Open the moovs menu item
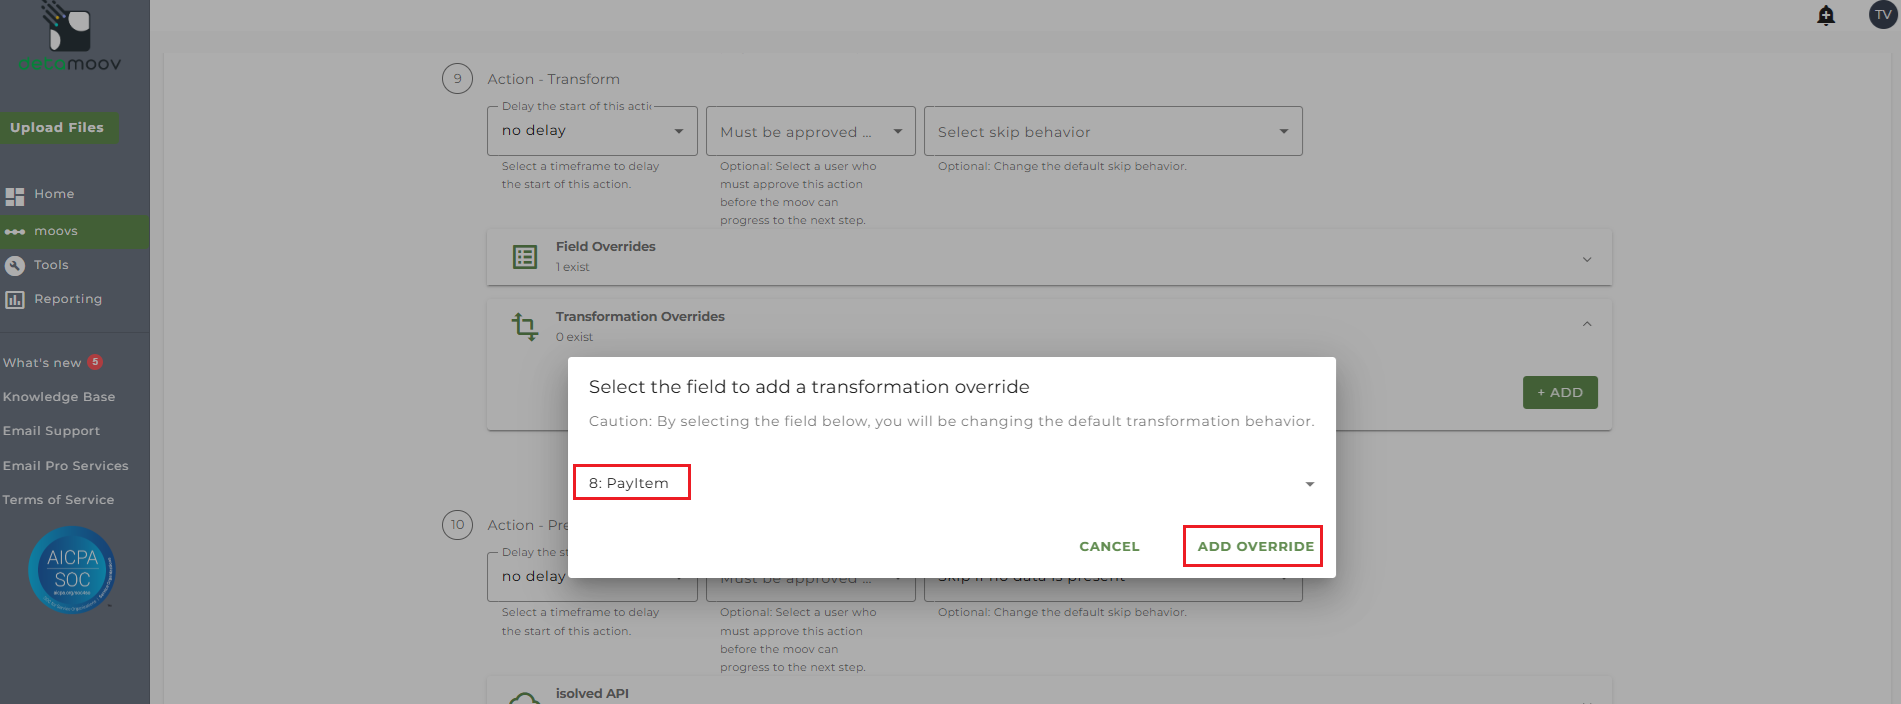The height and width of the screenshot is (704, 1901). point(56,231)
